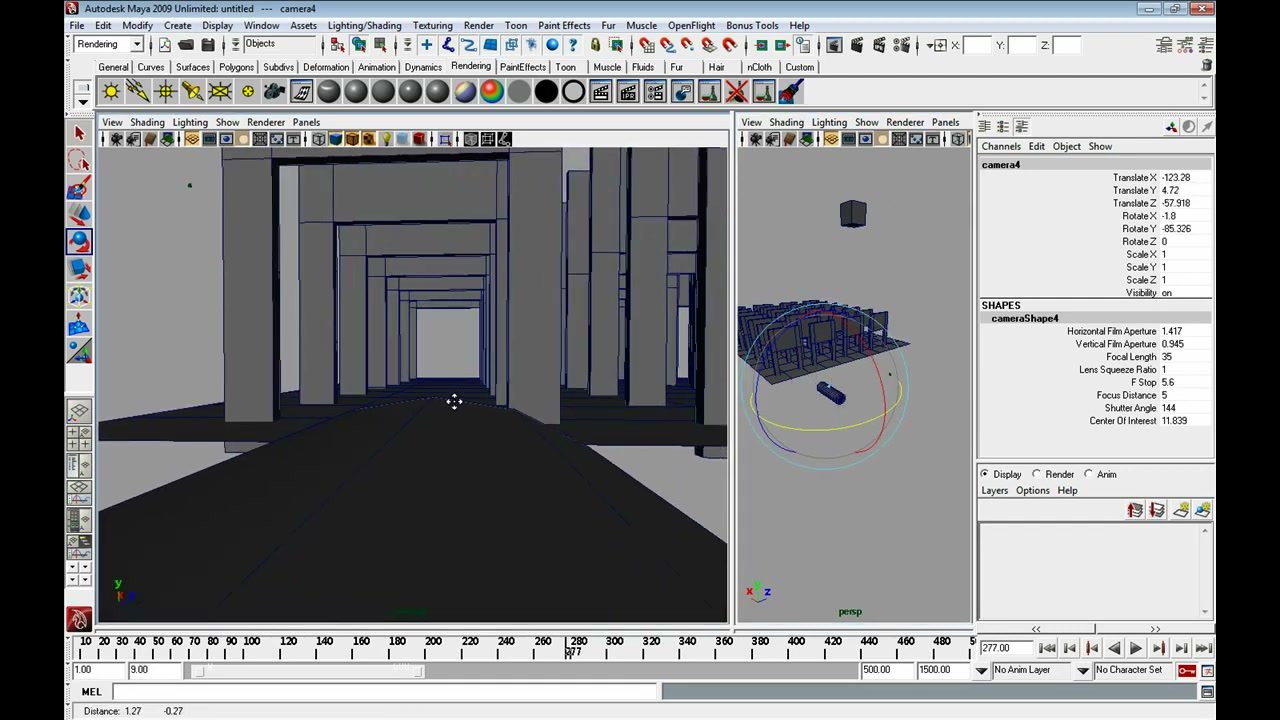
Task: Pick the Soft Modification tool
Action: (x=80, y=324)
